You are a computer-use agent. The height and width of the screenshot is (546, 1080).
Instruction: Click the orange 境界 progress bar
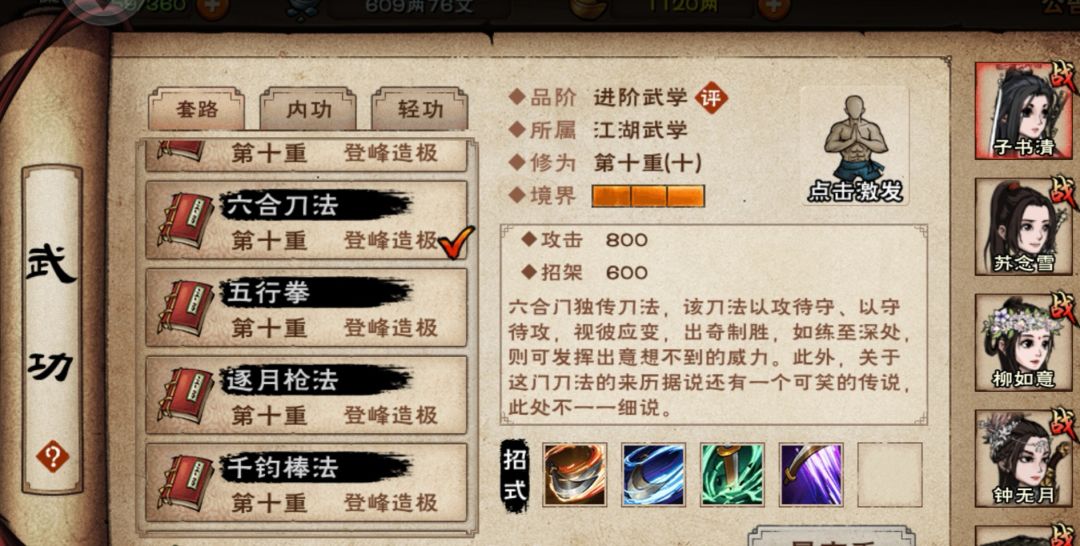click(648, 196)
